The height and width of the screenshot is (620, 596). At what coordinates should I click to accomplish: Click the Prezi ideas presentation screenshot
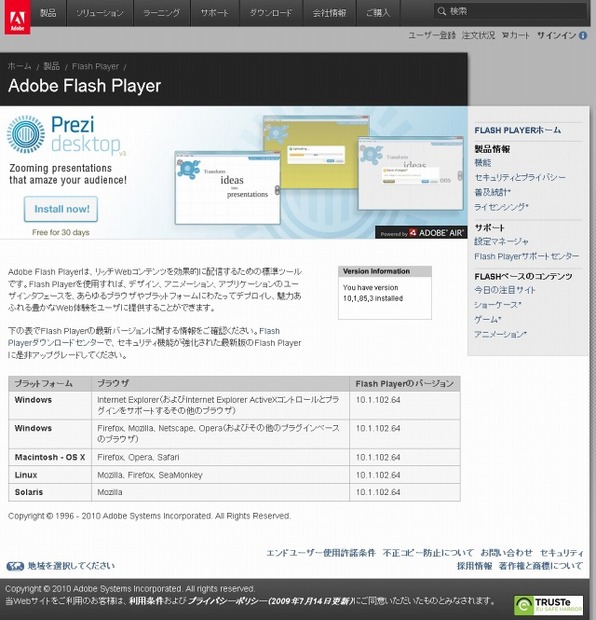tap(228, 188)
